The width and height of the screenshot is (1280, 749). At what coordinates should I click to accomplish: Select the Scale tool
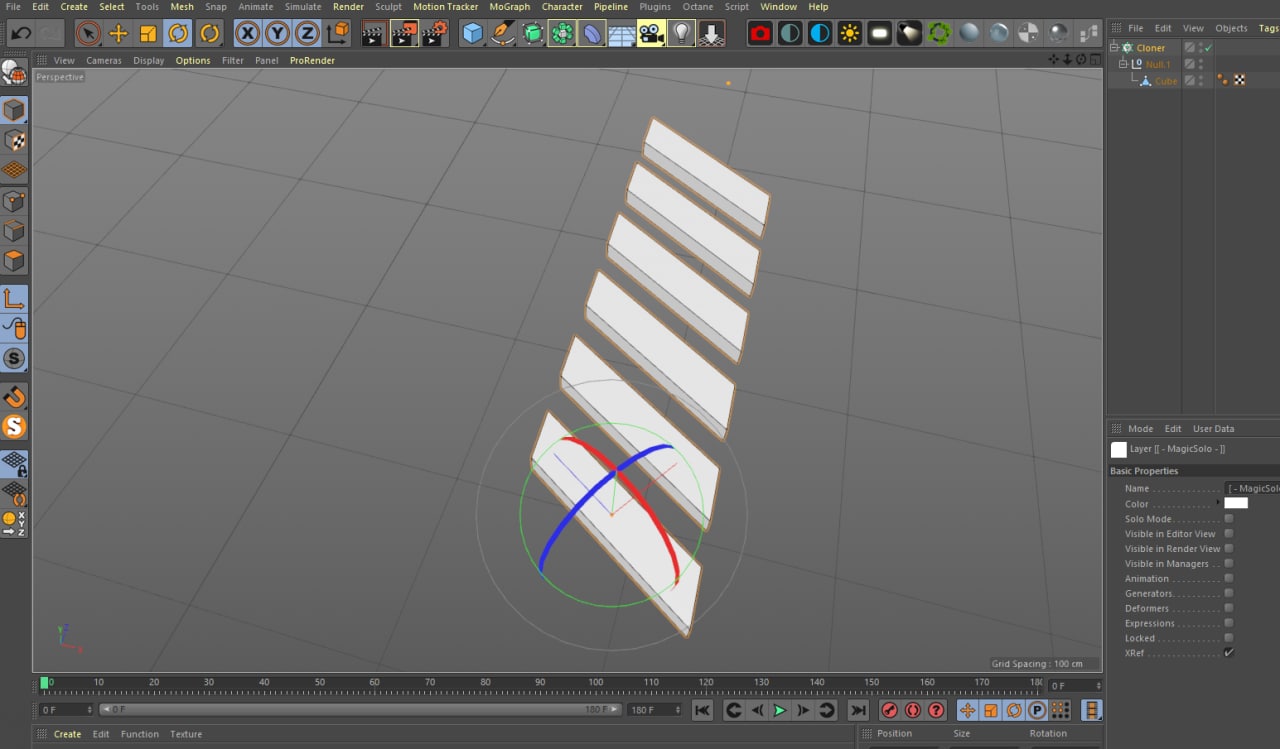(148, 33)
